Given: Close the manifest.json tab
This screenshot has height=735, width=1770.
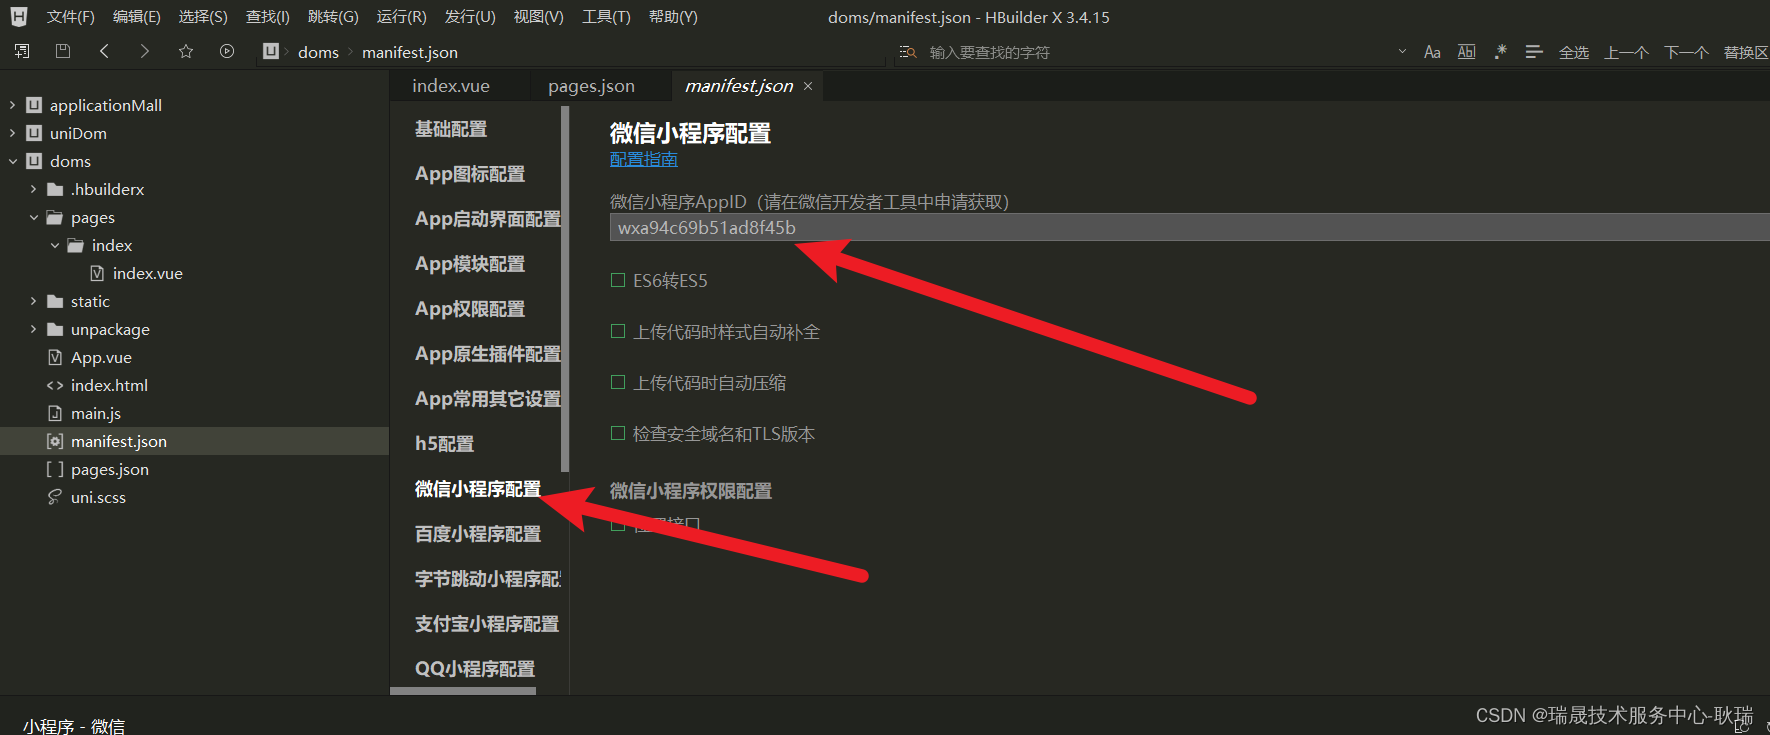Looking at the screenshot, I should click(808, 87).
